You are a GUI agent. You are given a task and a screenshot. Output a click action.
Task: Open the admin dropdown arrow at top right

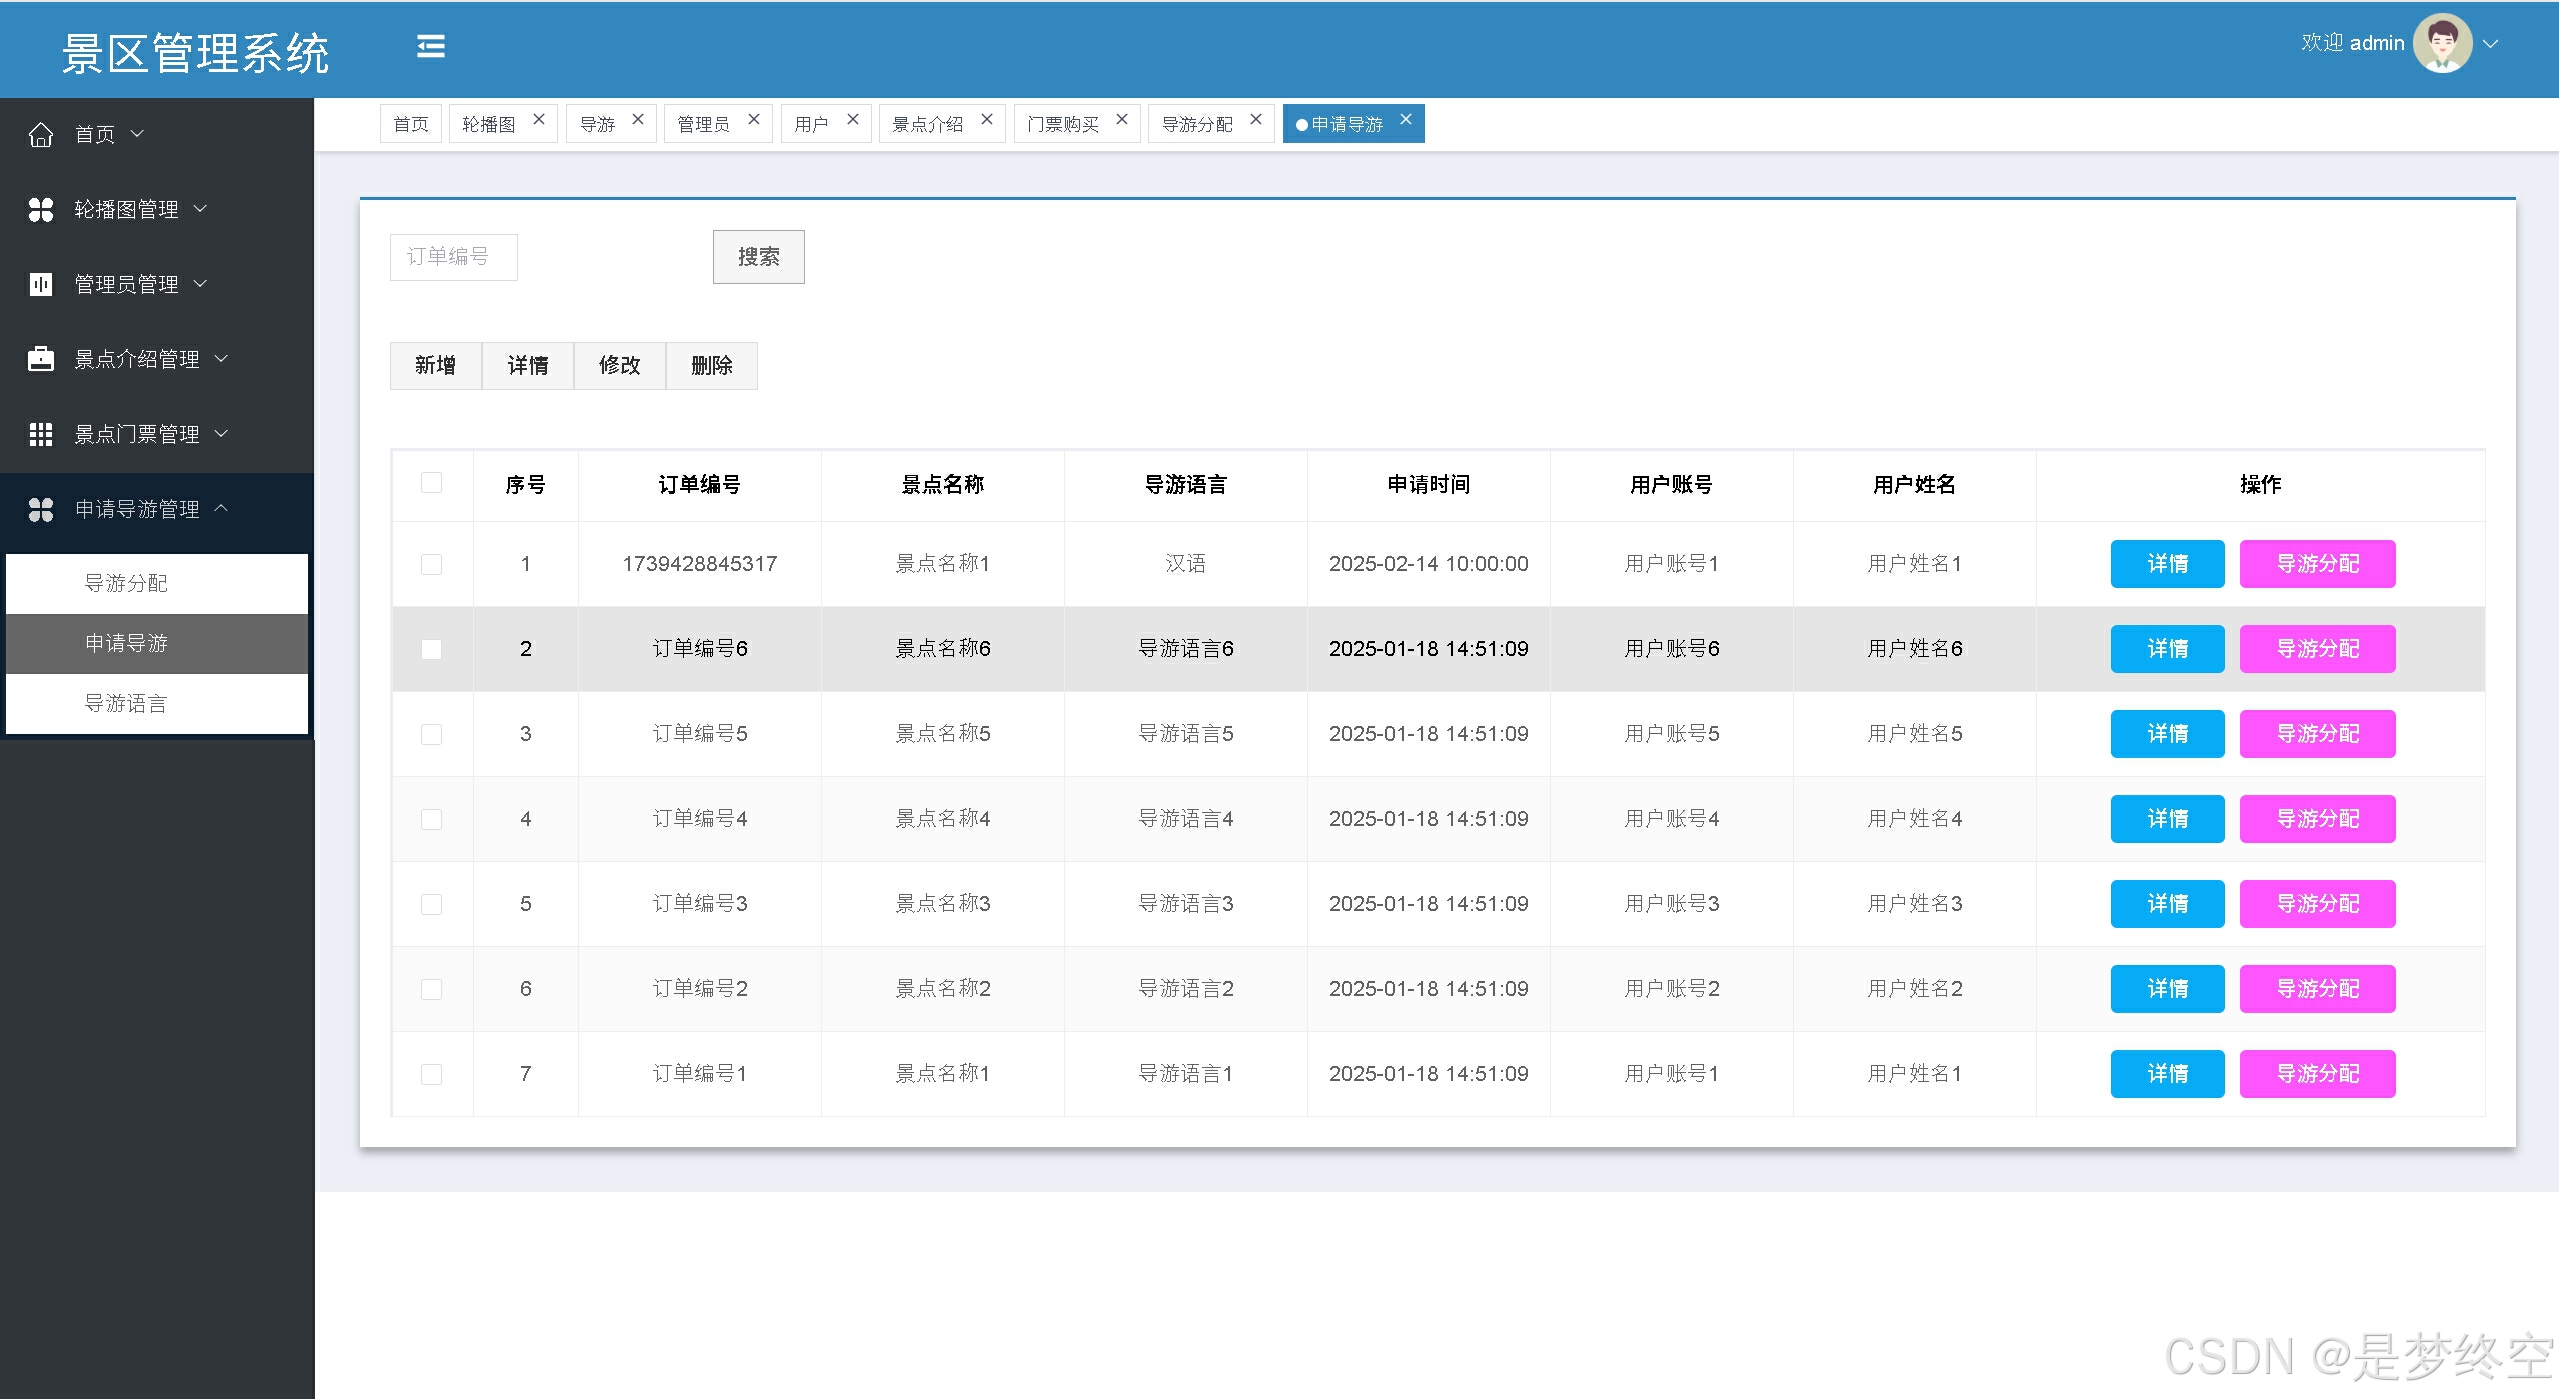(x=2491, y=44)
